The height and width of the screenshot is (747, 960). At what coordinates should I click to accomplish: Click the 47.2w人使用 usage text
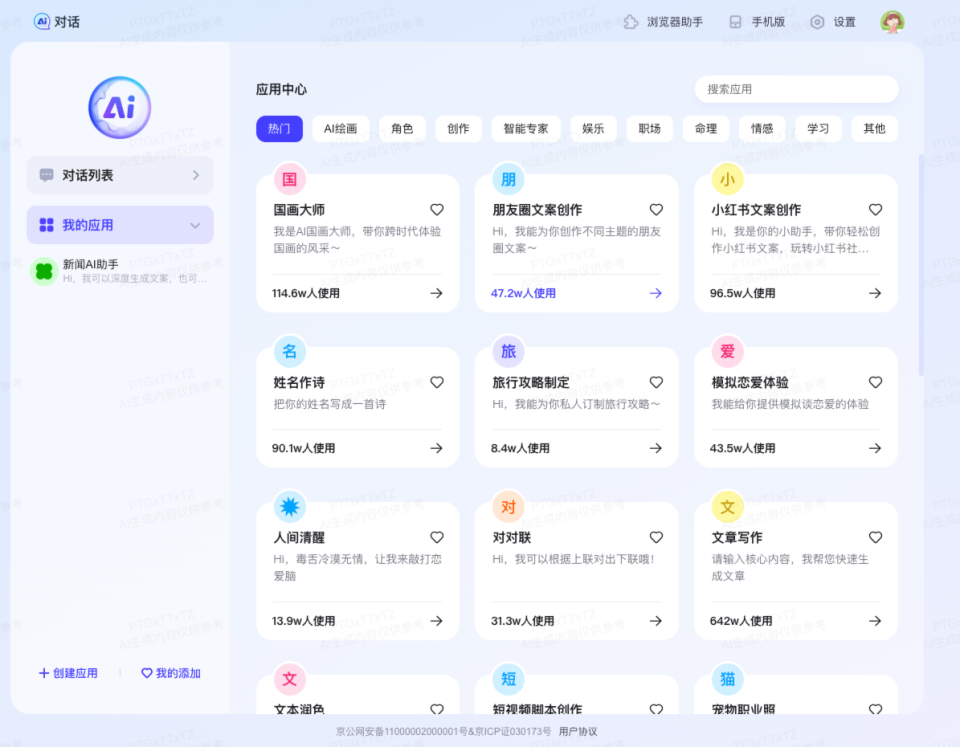click(x=523, y=293)
